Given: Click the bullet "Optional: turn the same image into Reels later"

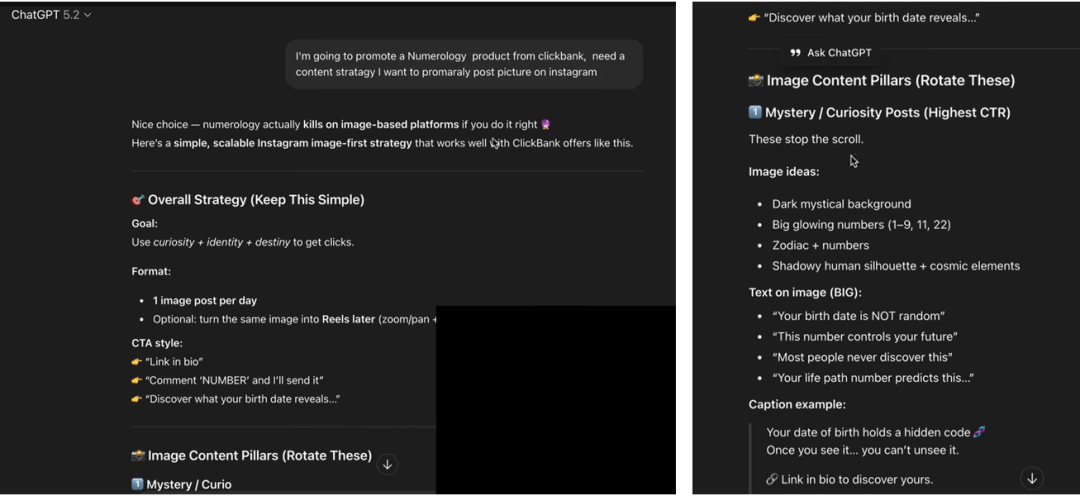Looking at the screenshot, I should (294, 320).
